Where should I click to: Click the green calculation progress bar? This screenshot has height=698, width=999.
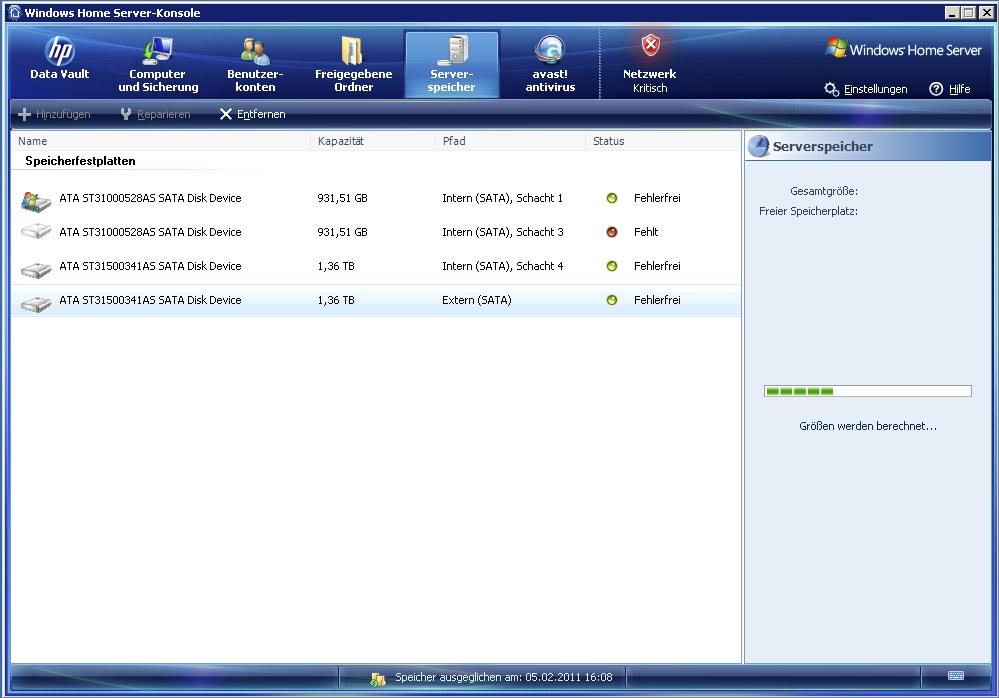(868, 391)
